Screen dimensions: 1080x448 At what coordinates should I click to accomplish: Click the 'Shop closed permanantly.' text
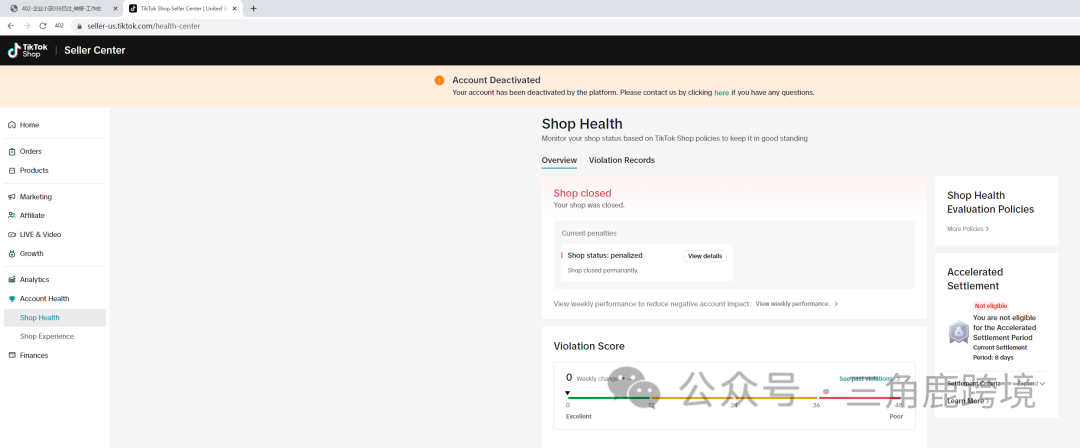[603, 270]
